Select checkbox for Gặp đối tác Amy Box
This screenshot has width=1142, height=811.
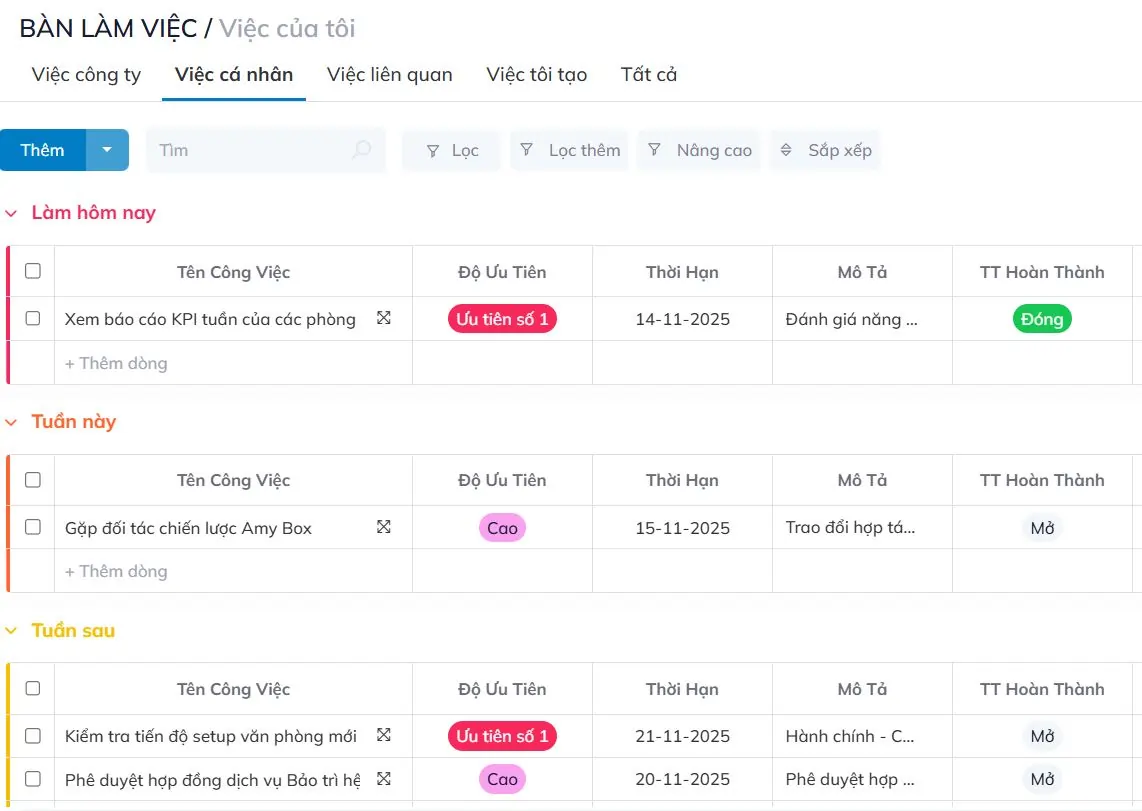[x=31, y=527]
